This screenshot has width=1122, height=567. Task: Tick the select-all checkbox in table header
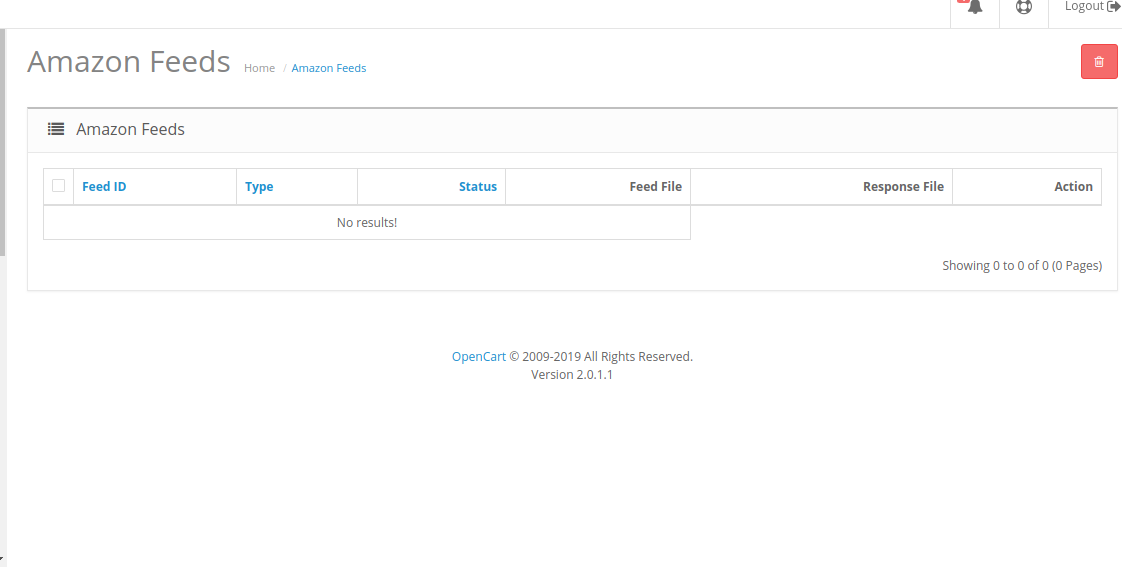[x=59, y=185]
